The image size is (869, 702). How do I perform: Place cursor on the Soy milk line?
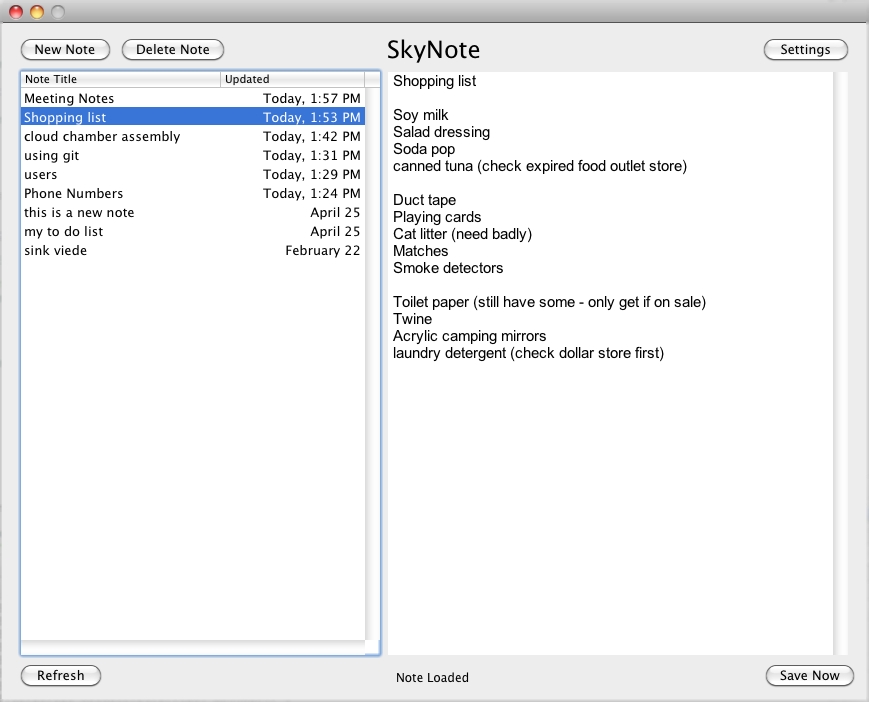tap(421, 115)
